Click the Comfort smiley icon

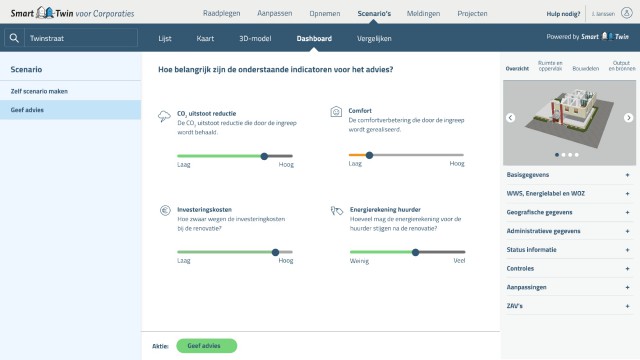click(x=336, y=111)
